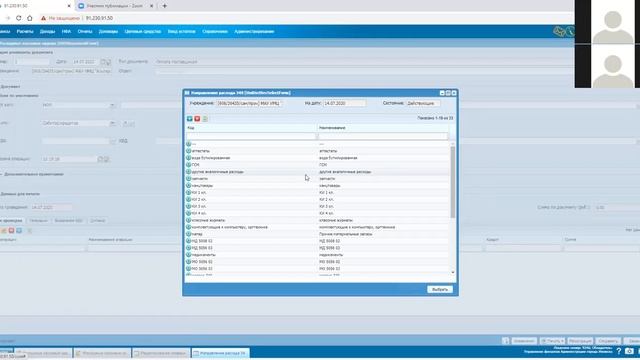The width and height of the screenshot is (640, 360).
Task: Select 'МО 5056 03' in the Код column
Action: pyautogui.click(x=202, y=269)
